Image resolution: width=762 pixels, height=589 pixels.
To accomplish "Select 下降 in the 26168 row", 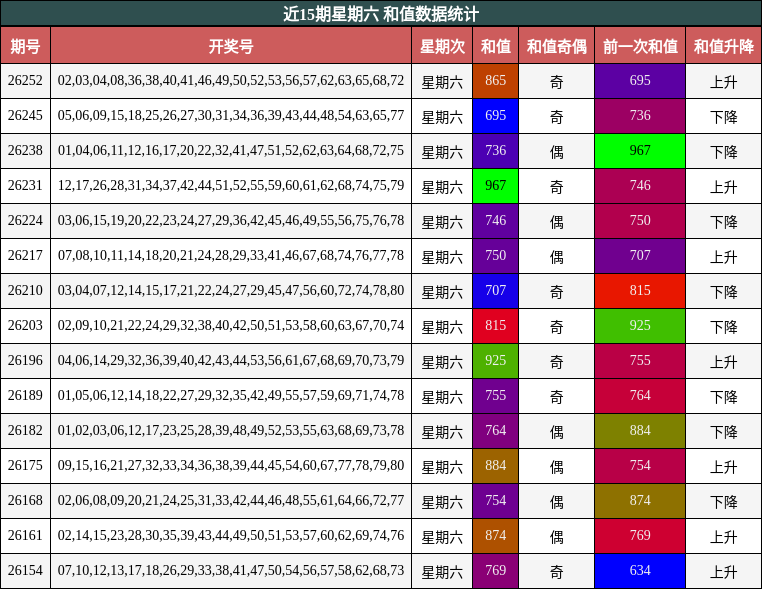I will pyautogui.click(x=724, y=502).
